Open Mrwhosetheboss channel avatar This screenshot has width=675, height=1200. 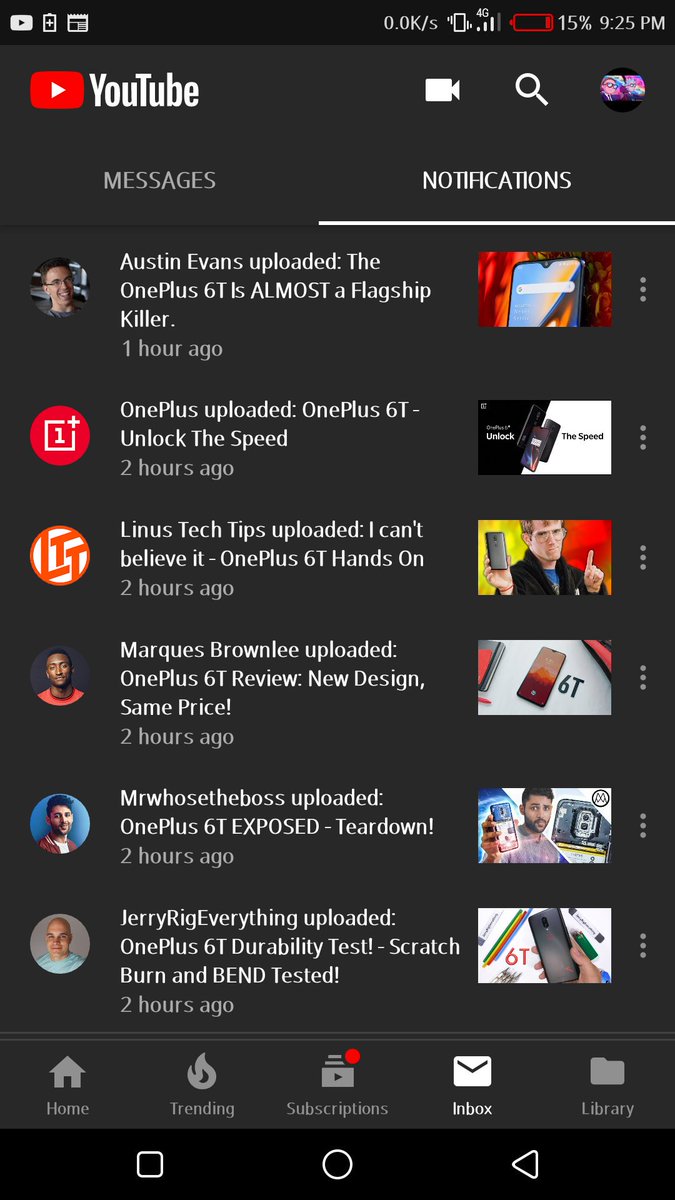pyautogui.click(x=60, y=825)
